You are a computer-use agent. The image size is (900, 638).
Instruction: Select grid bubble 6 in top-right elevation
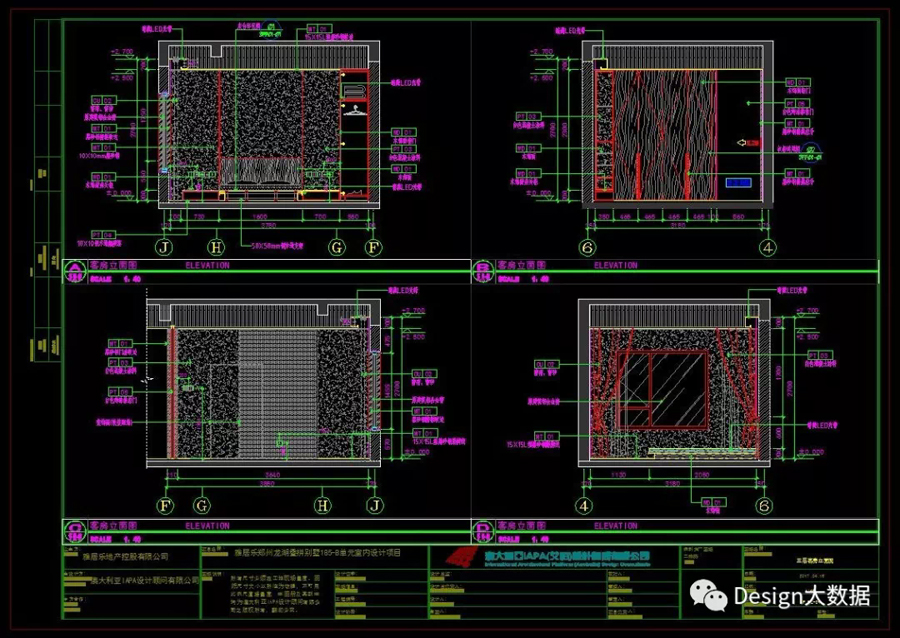587,246
